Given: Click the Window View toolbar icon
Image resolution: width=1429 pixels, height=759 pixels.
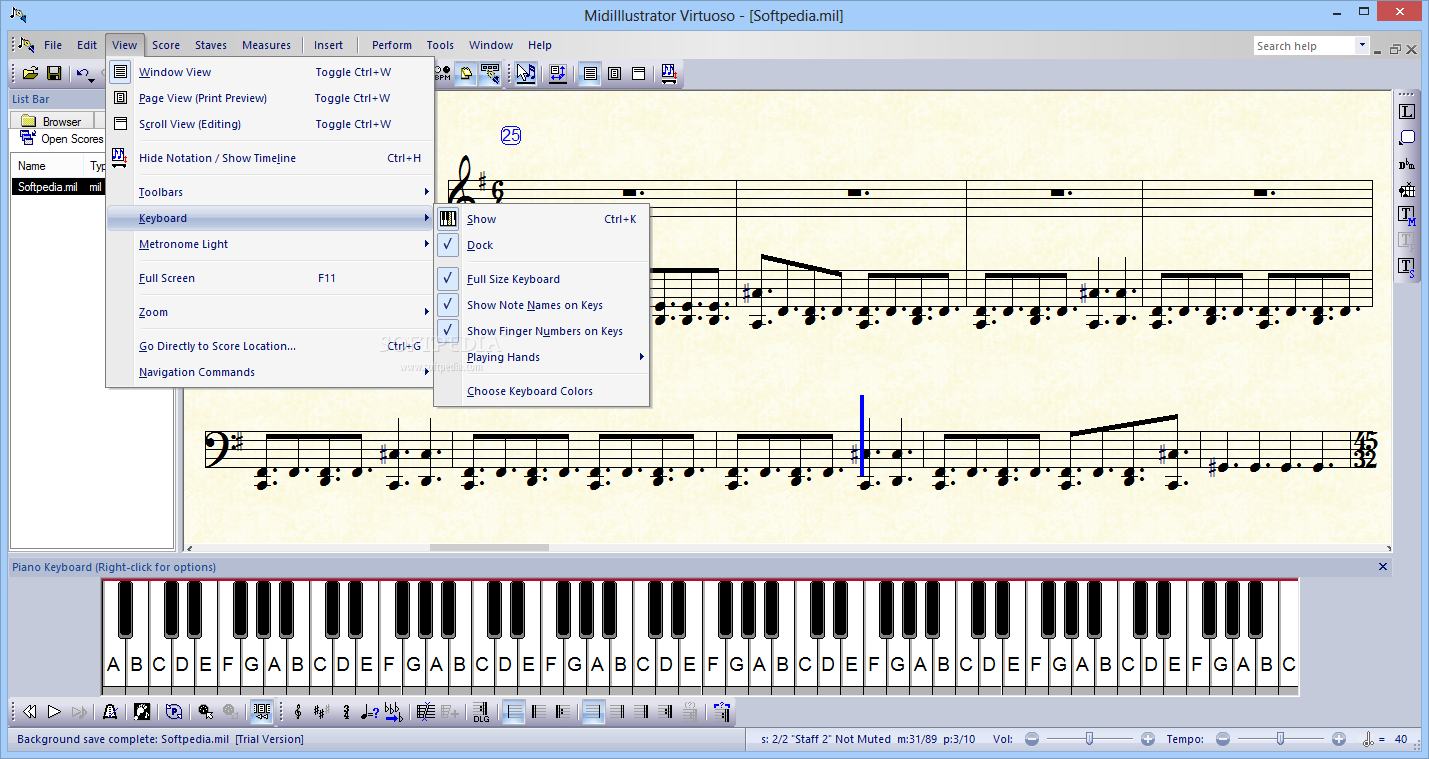Looking at the screenshot, I should pyautogui.click(x=591, y=73).
